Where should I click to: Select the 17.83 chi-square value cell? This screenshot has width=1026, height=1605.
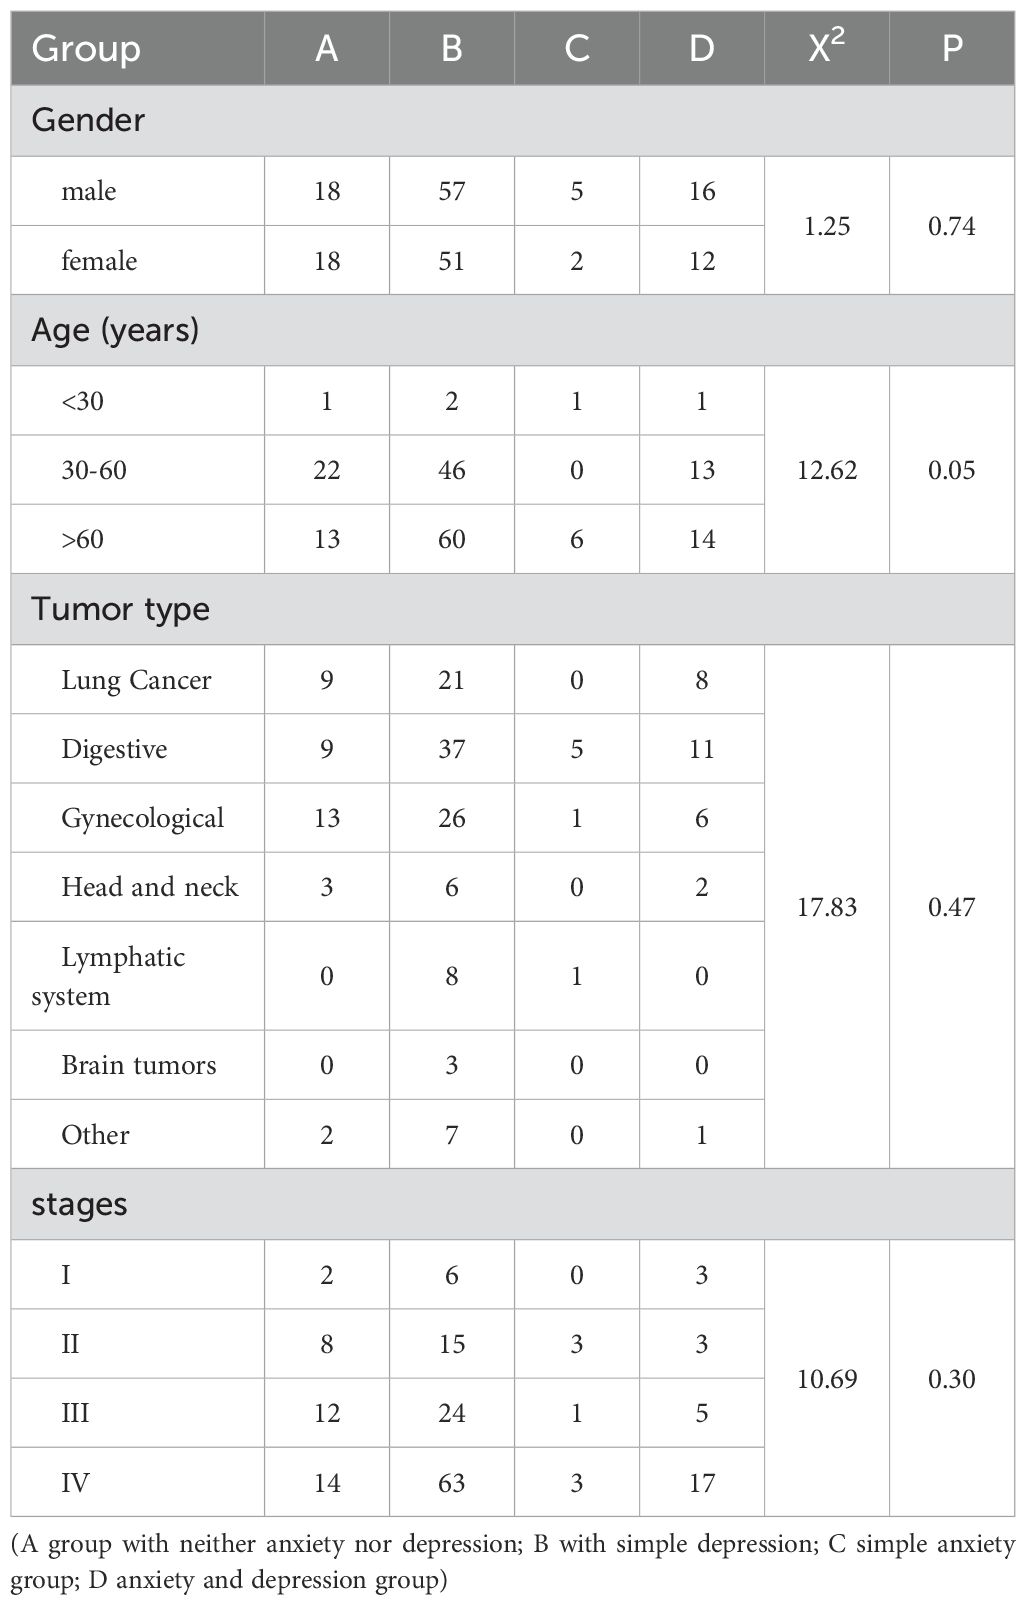(x=827, y=907)
